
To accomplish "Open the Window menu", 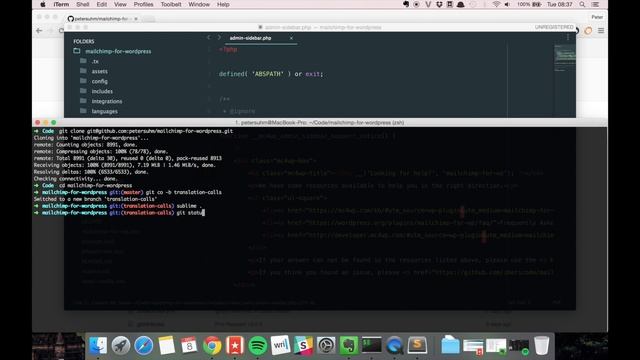I will pos(199,4).
